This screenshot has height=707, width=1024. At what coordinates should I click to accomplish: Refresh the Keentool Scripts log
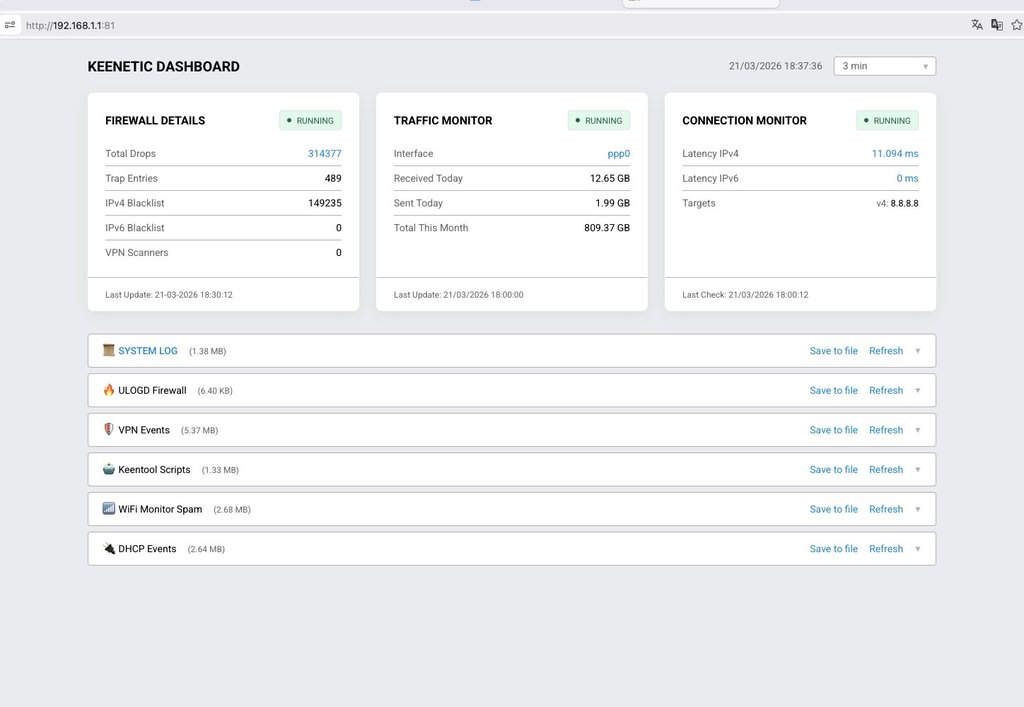pyautogui.click(x=886, y=470)
